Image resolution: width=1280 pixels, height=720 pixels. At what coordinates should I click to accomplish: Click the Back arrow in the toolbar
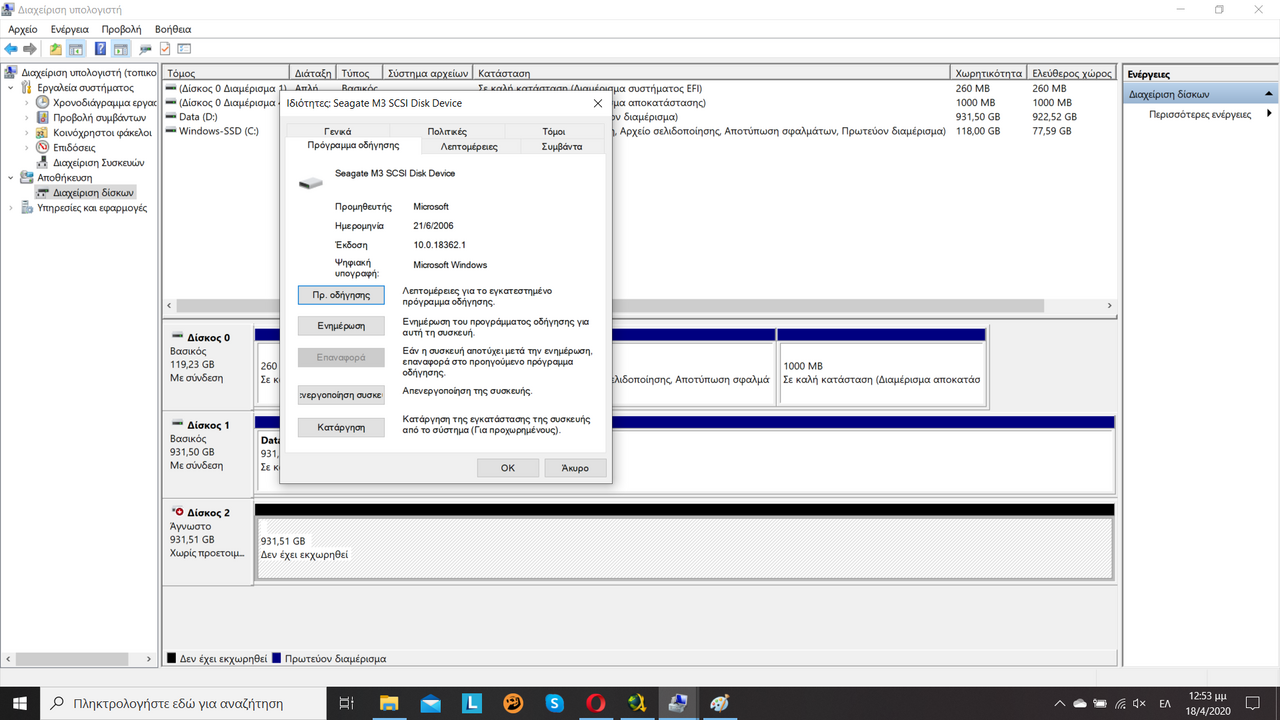coord(11,49)
